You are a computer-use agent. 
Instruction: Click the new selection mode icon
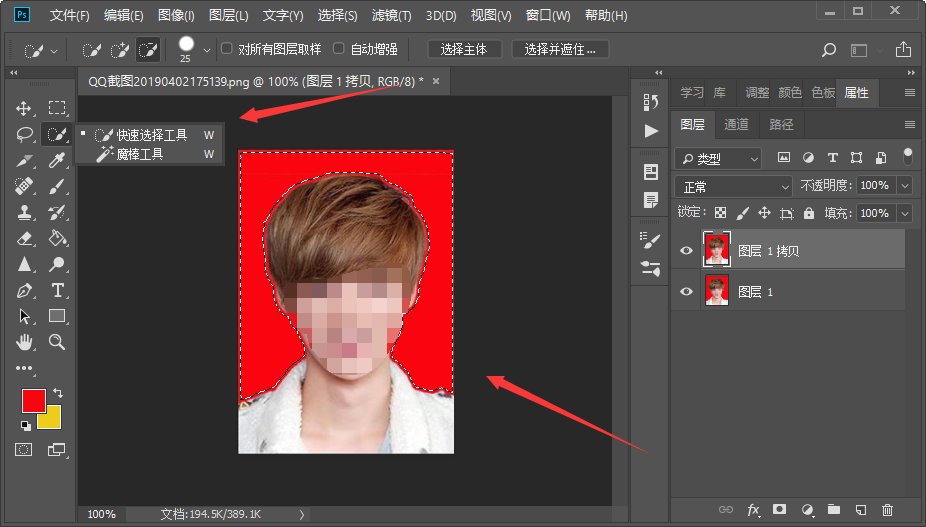[91, 50]
